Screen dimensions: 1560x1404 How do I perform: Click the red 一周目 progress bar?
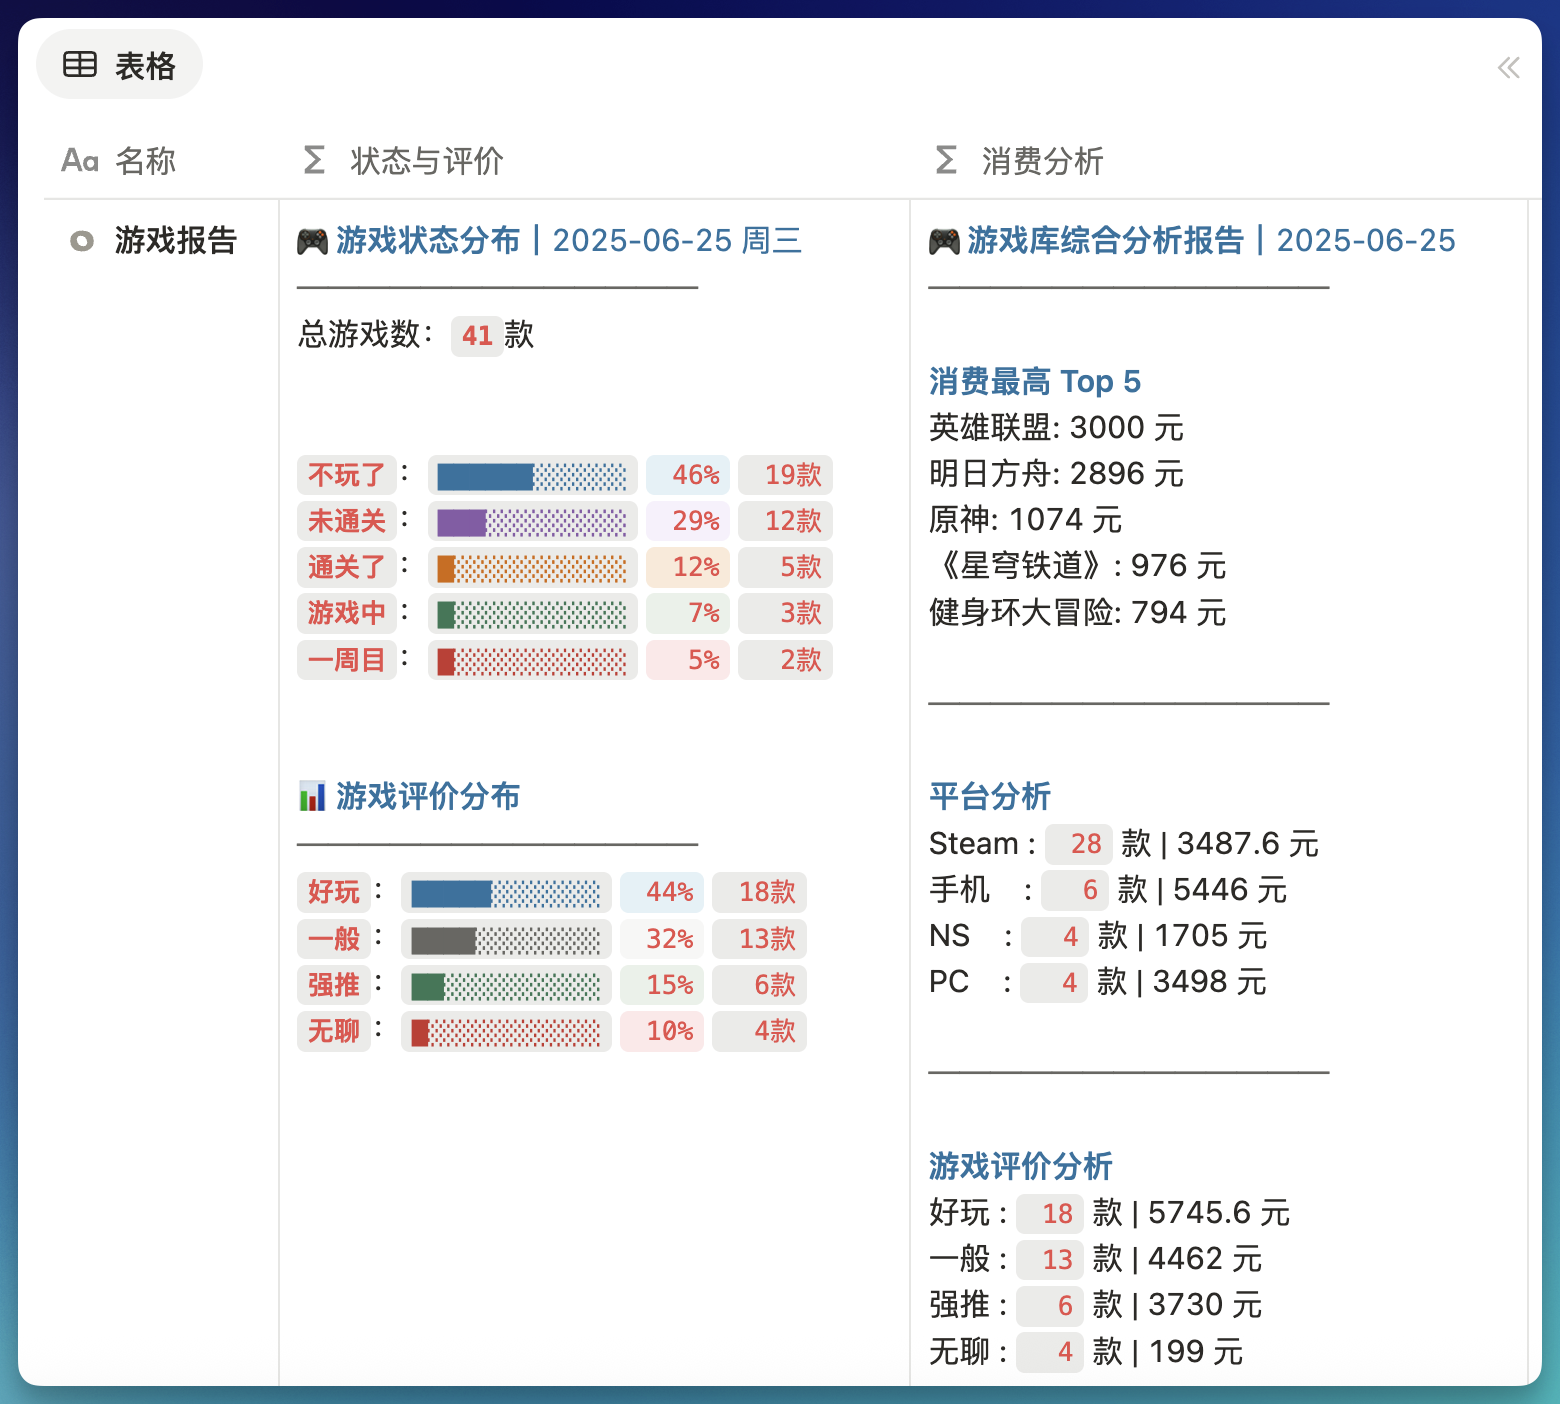[533, 661]
